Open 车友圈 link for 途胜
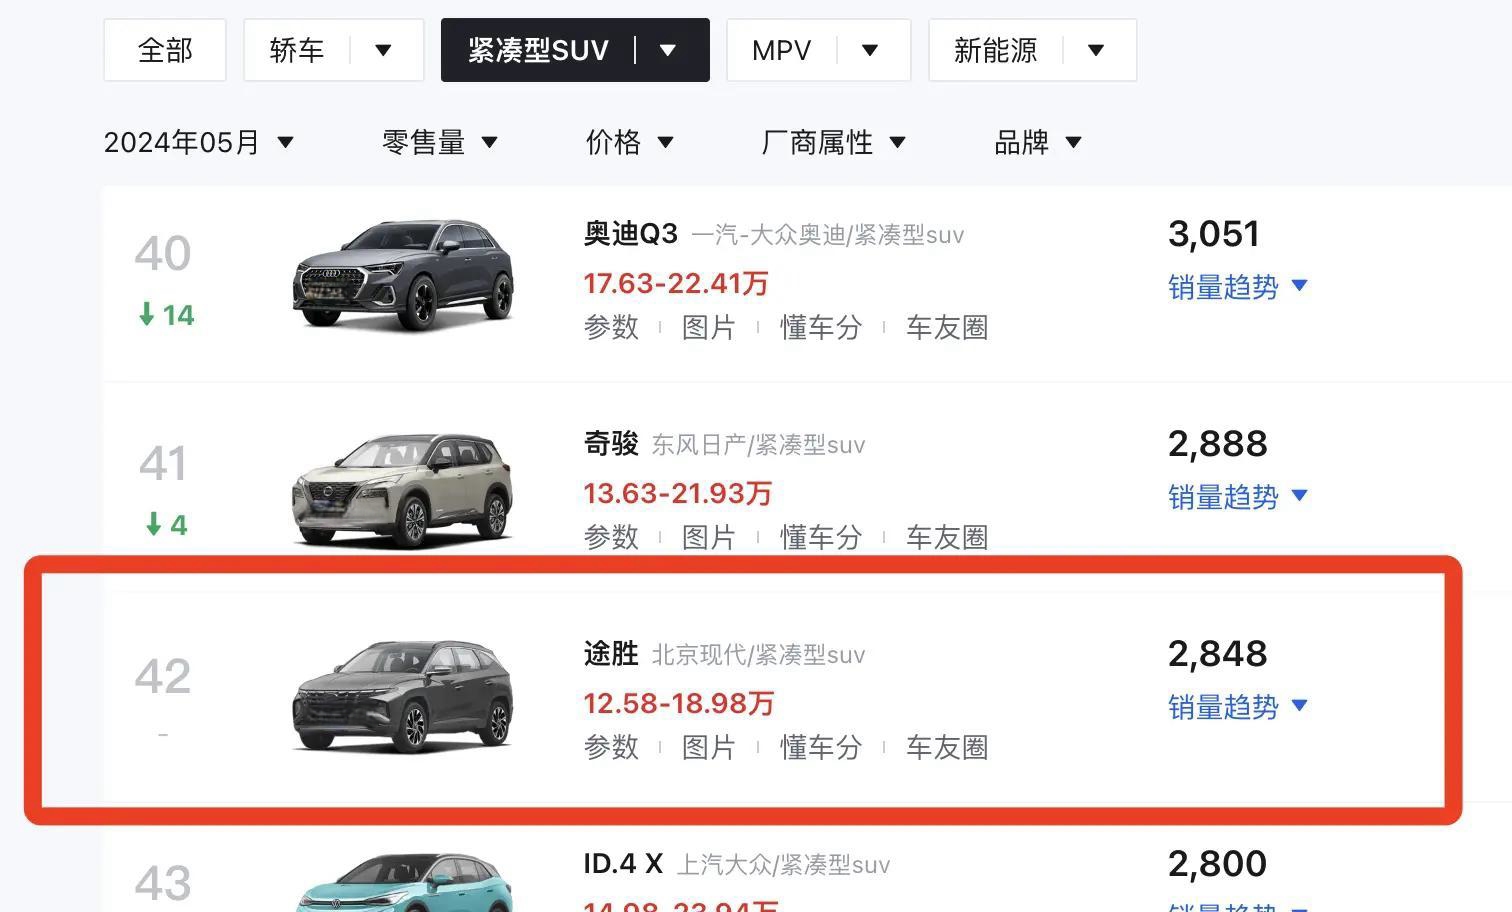Image resolution: width=1512 pixels, height=912 pixels. (947, 747)
